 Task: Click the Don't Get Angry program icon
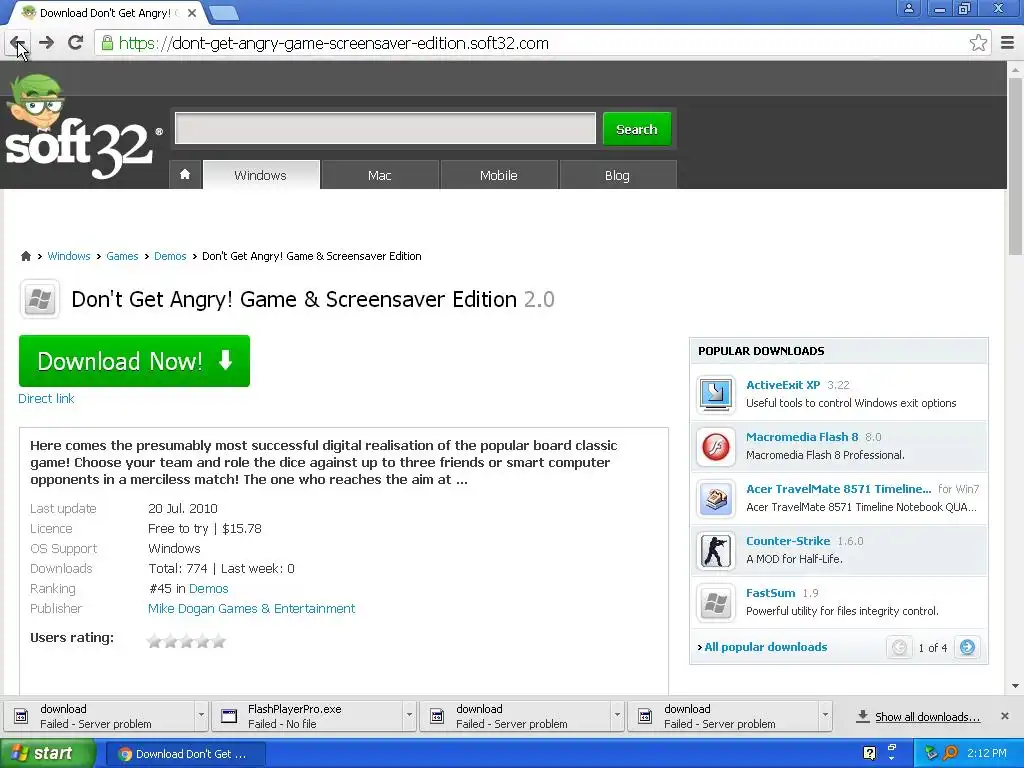[x=40, y=299]
